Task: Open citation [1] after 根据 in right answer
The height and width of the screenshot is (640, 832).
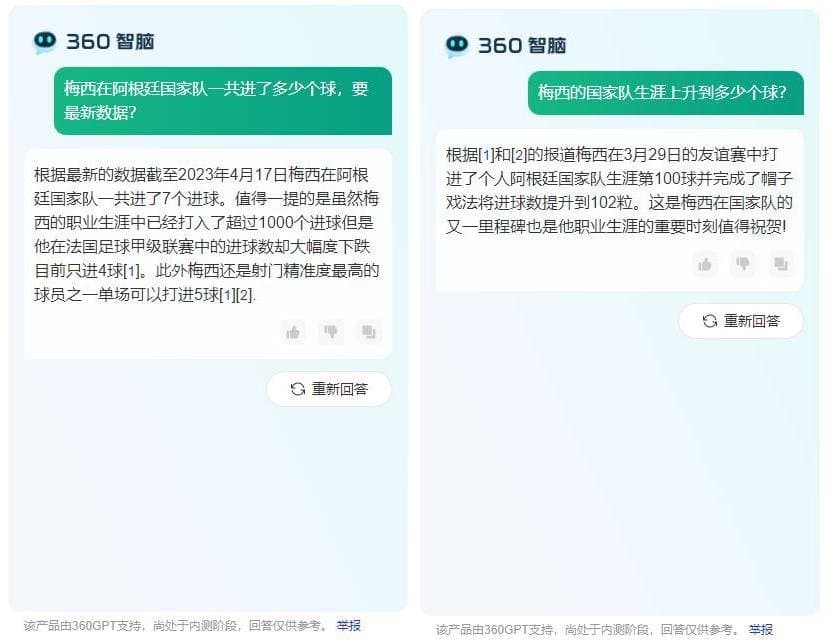Action: click(x=486, y=155)
